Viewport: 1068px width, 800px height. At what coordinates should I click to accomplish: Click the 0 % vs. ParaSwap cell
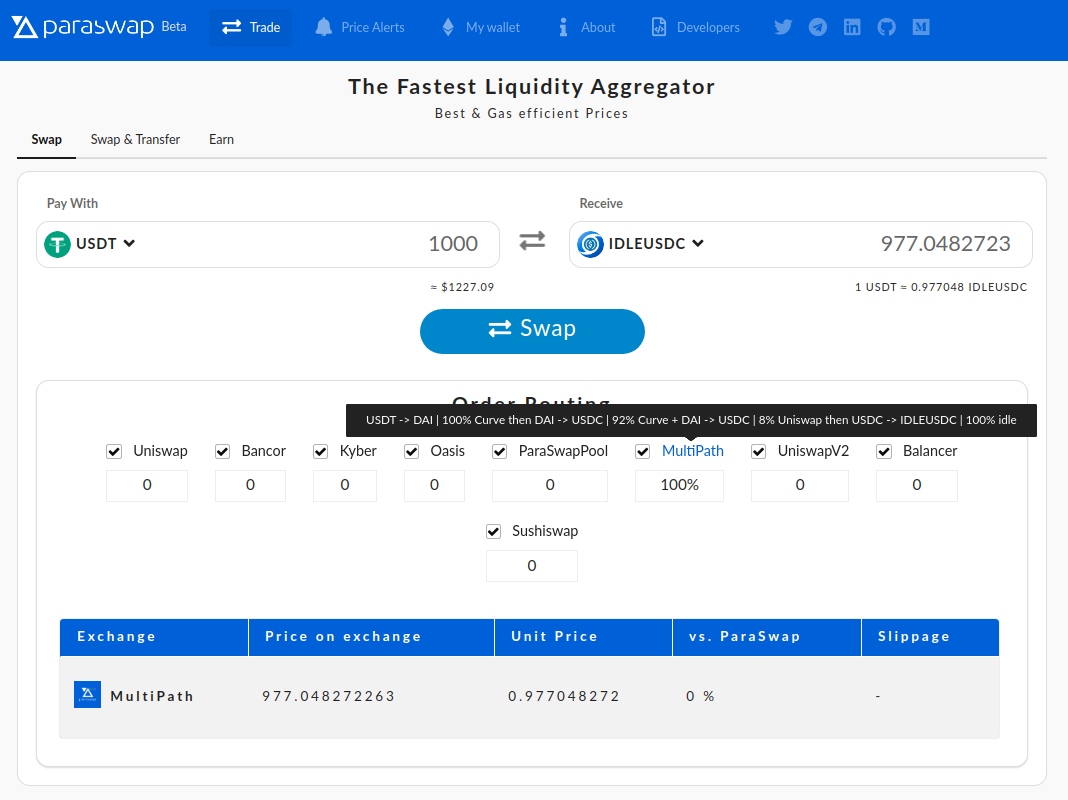[700, 696]
